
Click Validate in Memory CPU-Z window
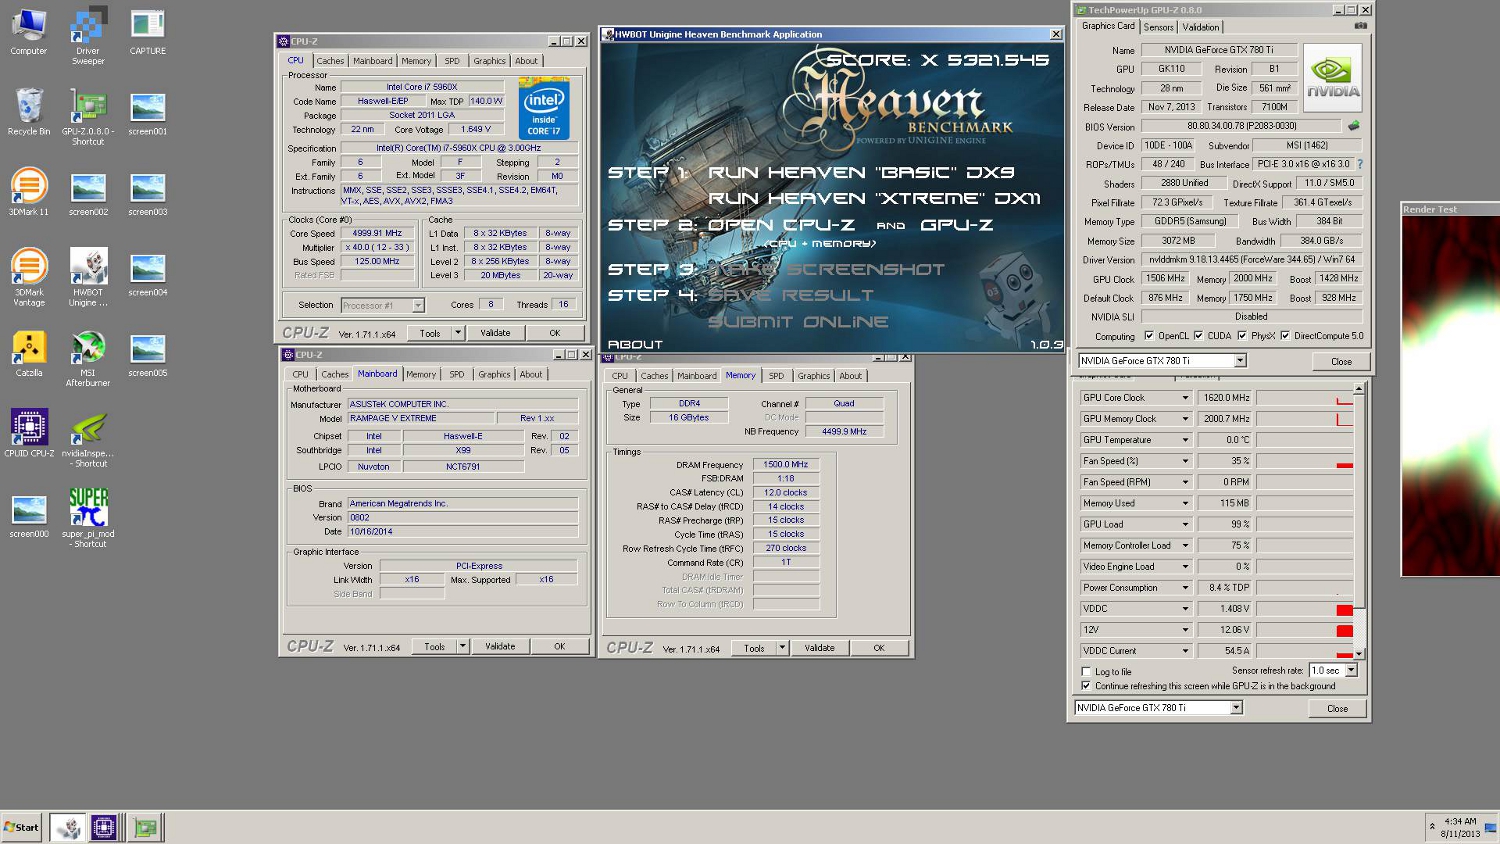coord(820,648)
